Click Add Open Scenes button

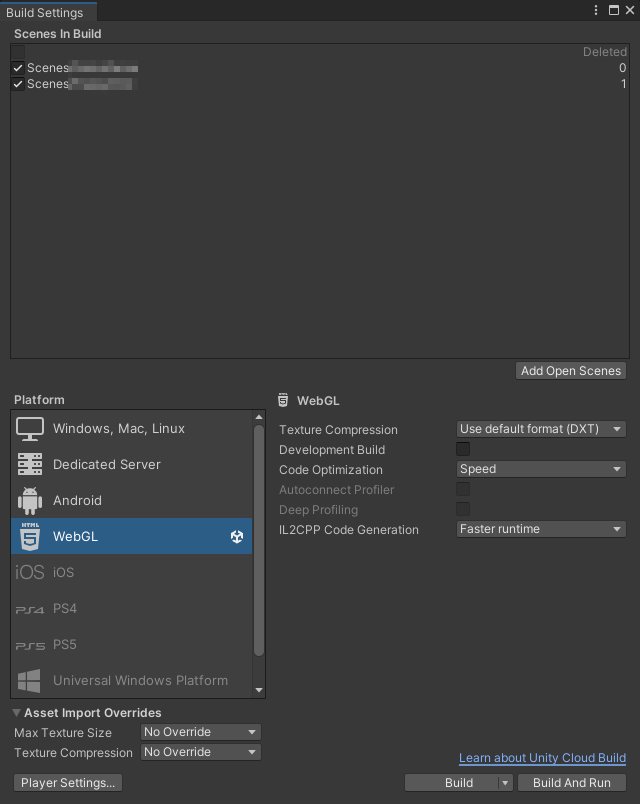click(571, 371)
